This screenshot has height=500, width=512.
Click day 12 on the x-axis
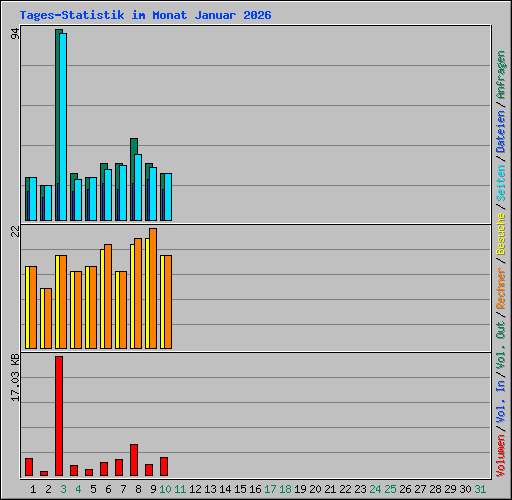click(x=195, y=489)
